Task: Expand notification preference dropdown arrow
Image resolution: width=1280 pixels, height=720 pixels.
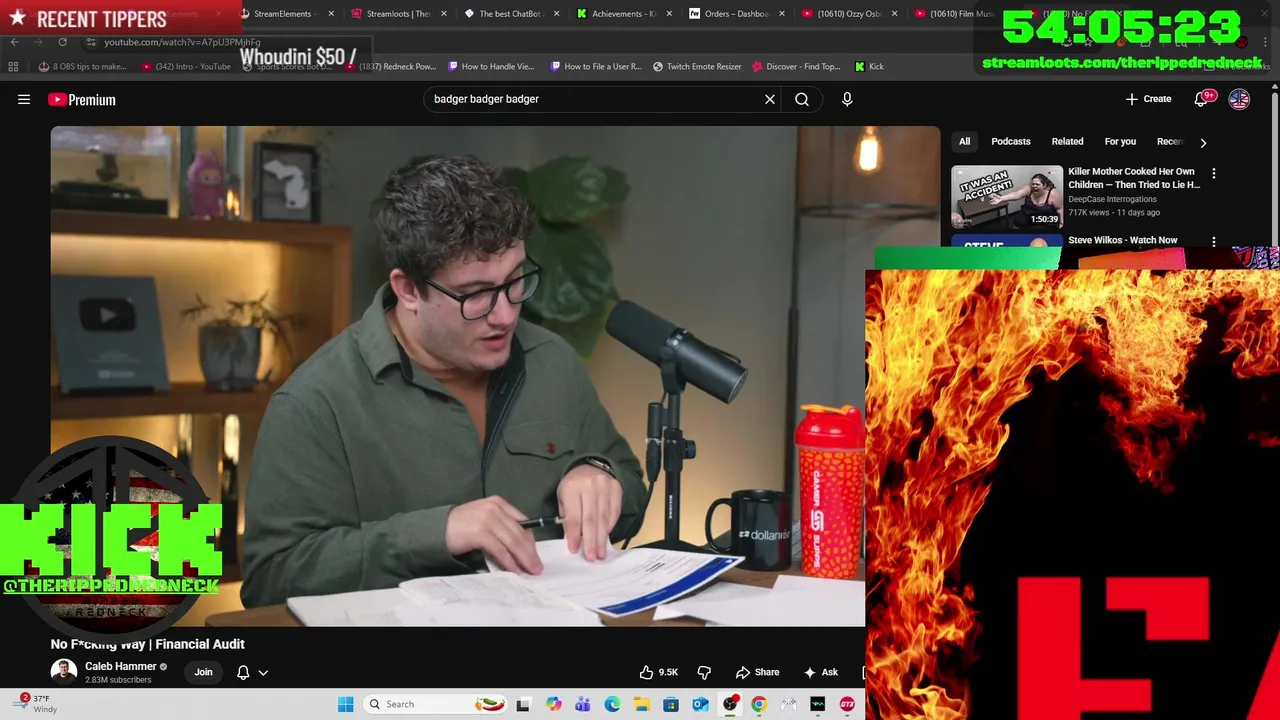Action: 263,673
